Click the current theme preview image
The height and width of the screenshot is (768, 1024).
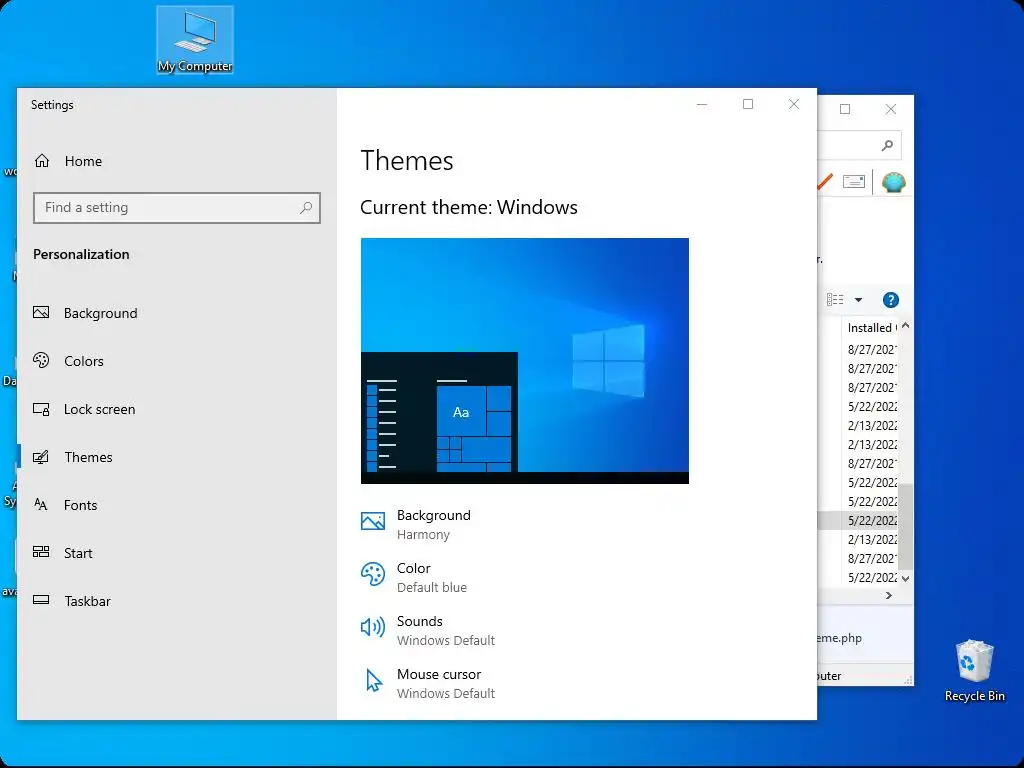524,360
